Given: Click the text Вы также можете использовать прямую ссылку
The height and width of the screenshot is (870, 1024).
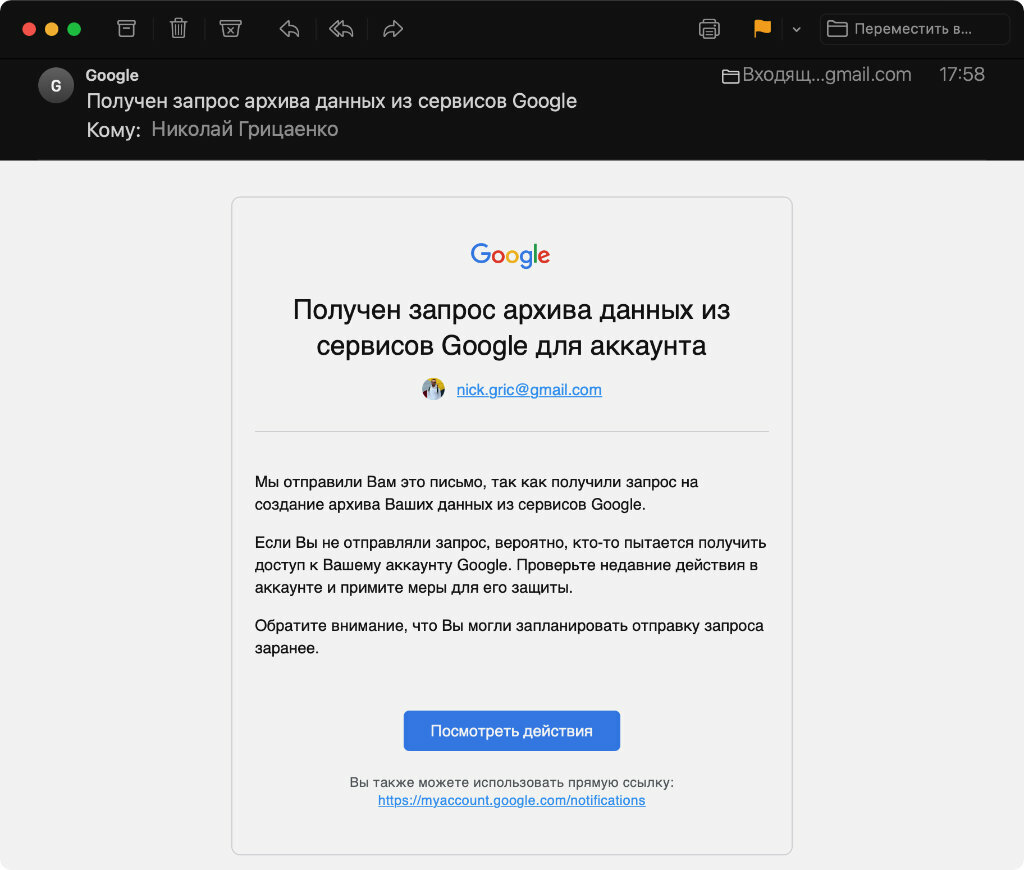Looking at the screenshot, I should pyautogui.click(x=511, y=782).
